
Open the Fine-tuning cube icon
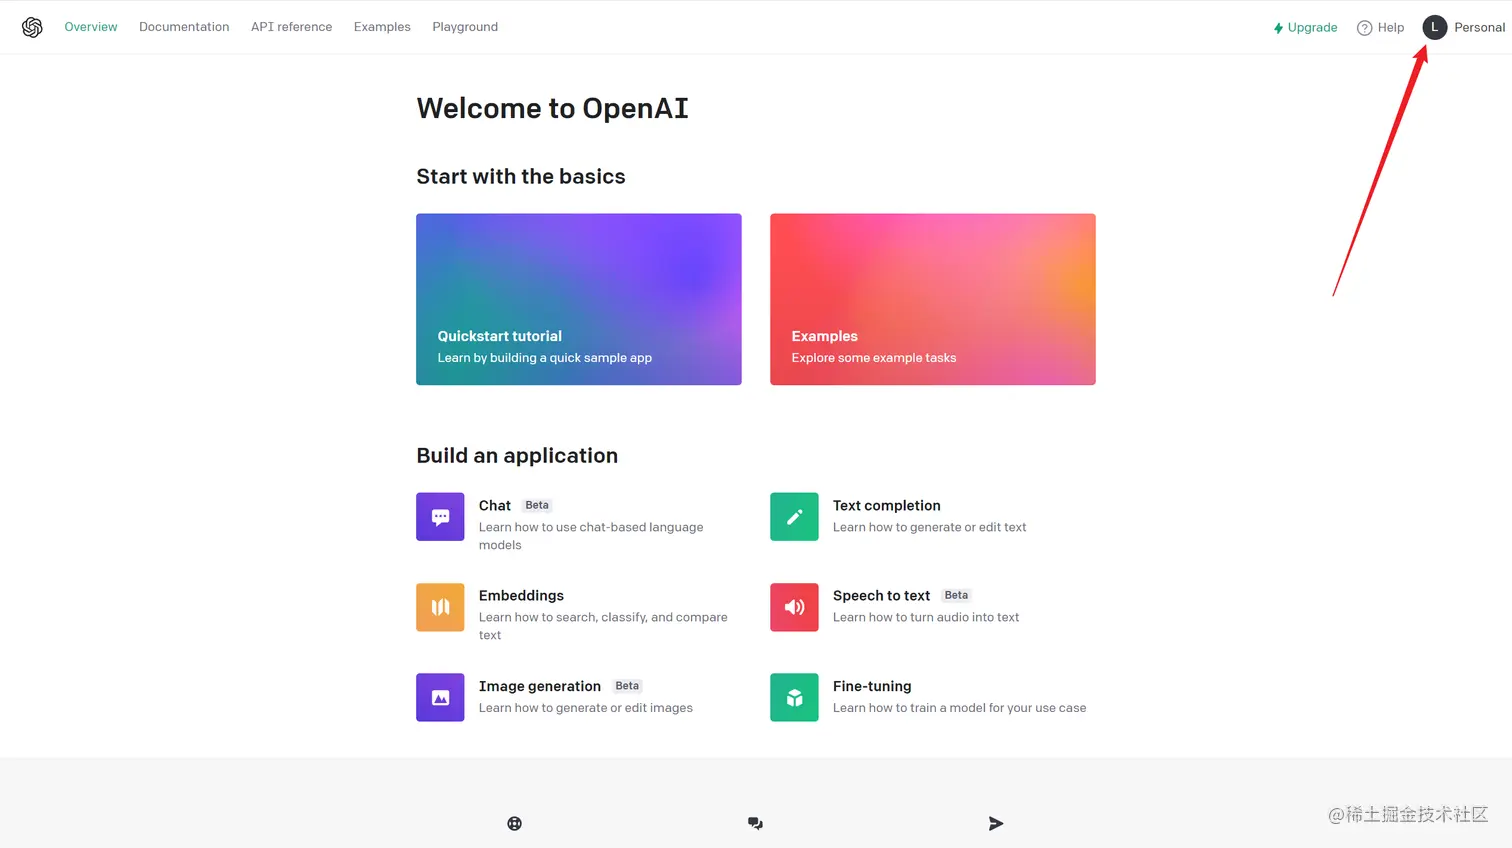point(794,697)
